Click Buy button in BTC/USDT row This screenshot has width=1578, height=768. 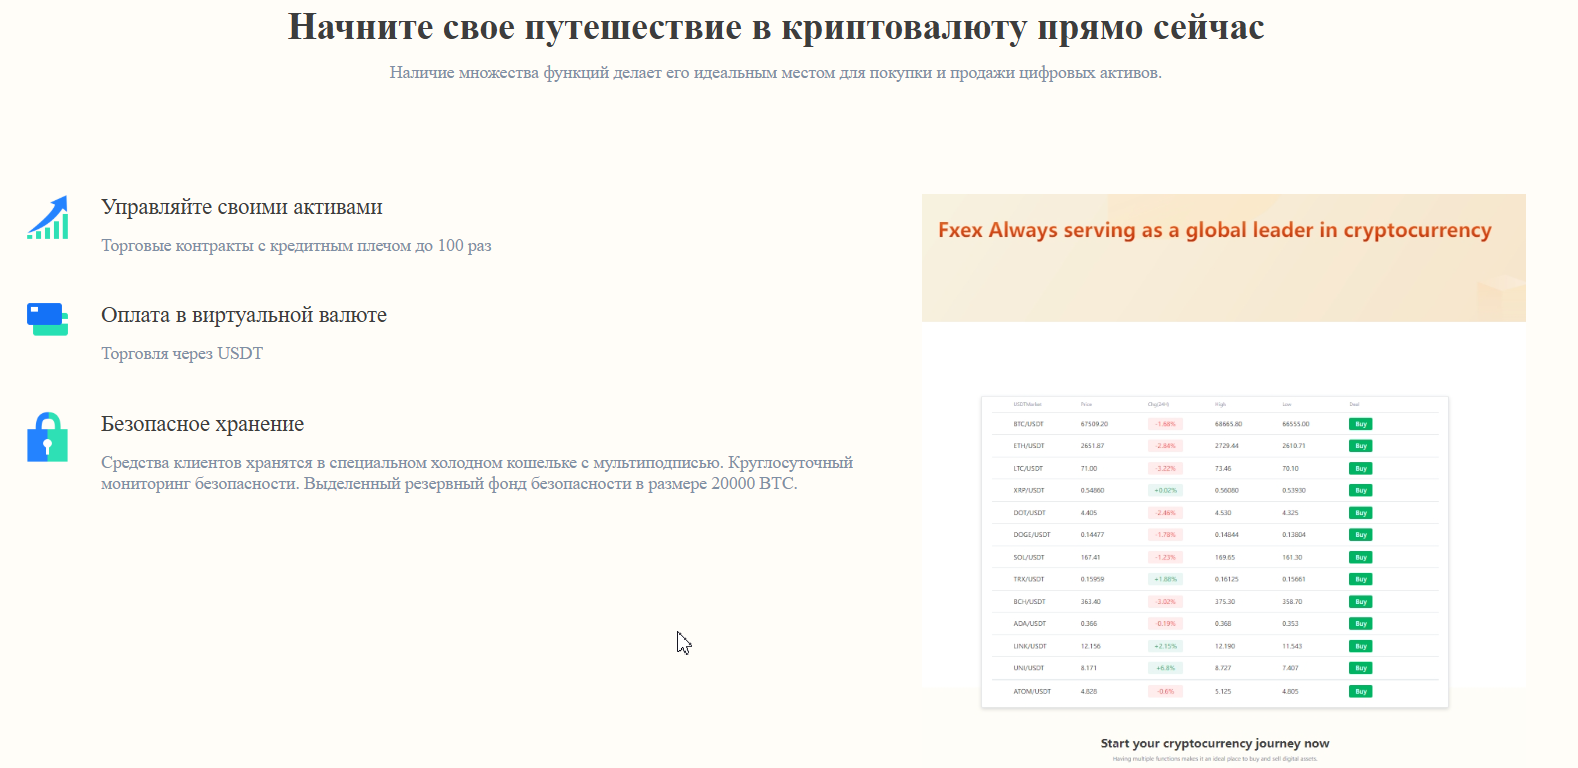pos(1360,424)
